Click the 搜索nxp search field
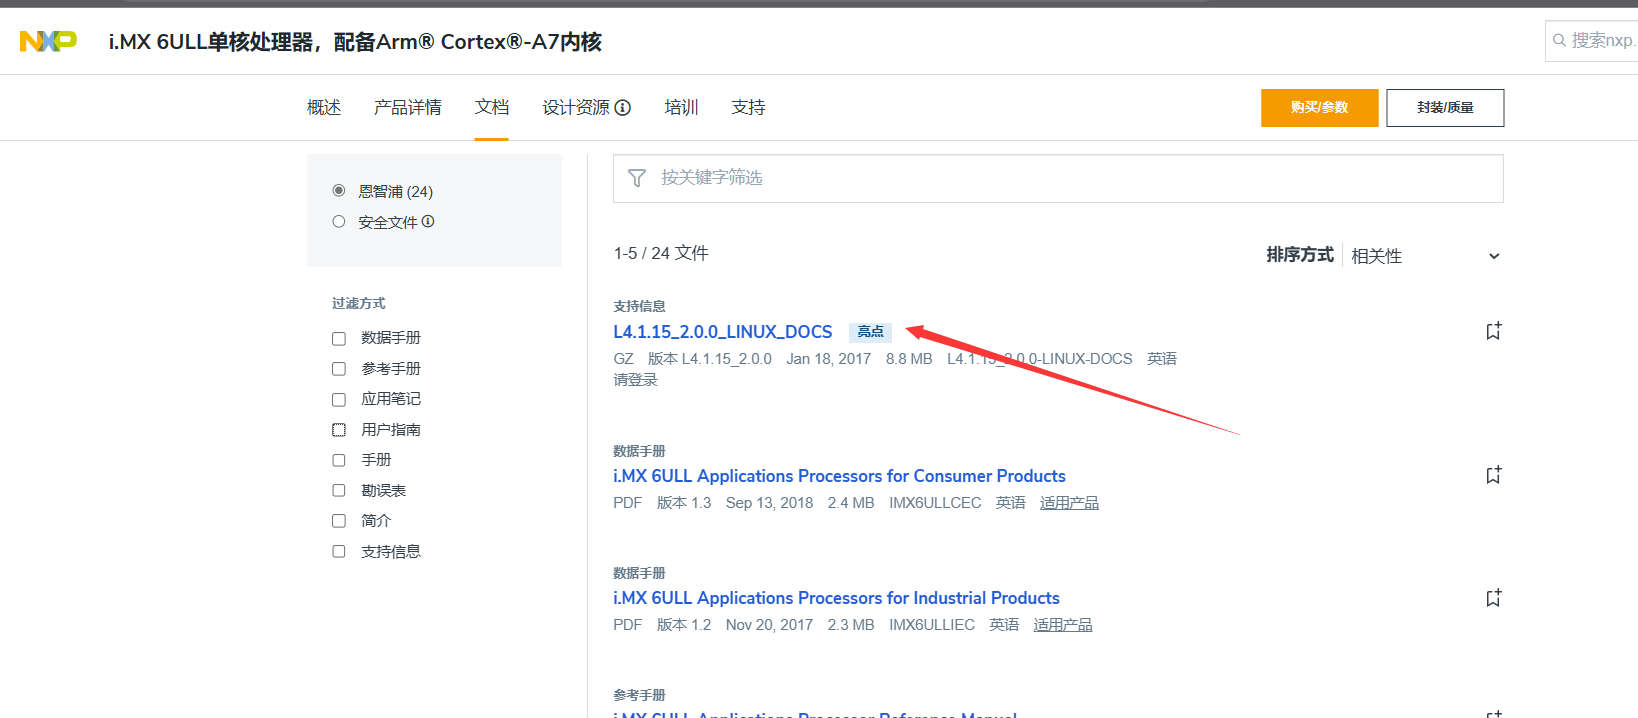1638x718 pixels. [x=1594, y=41]
